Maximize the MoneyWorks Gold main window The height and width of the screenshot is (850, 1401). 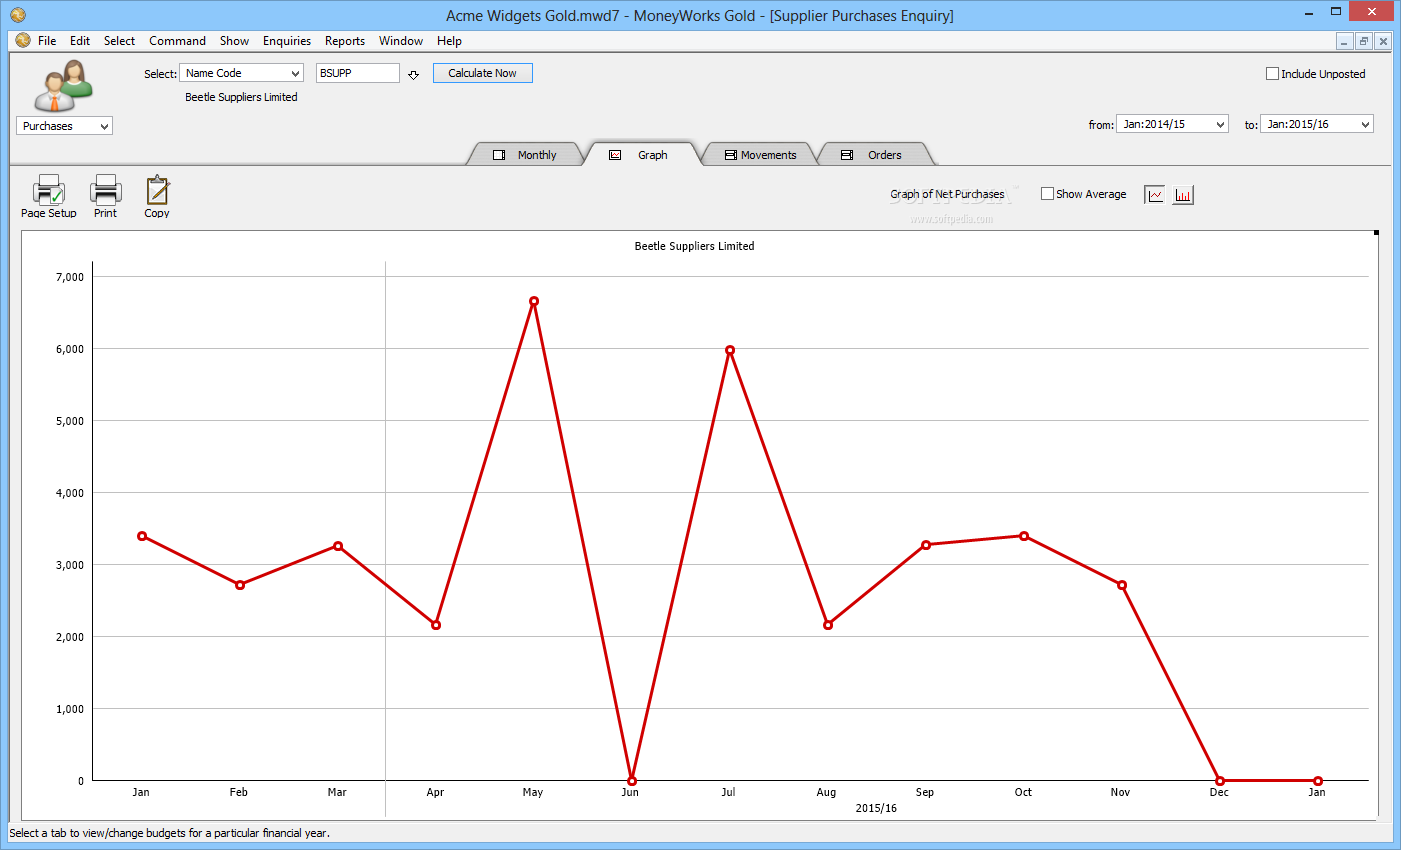point(1336,12)
